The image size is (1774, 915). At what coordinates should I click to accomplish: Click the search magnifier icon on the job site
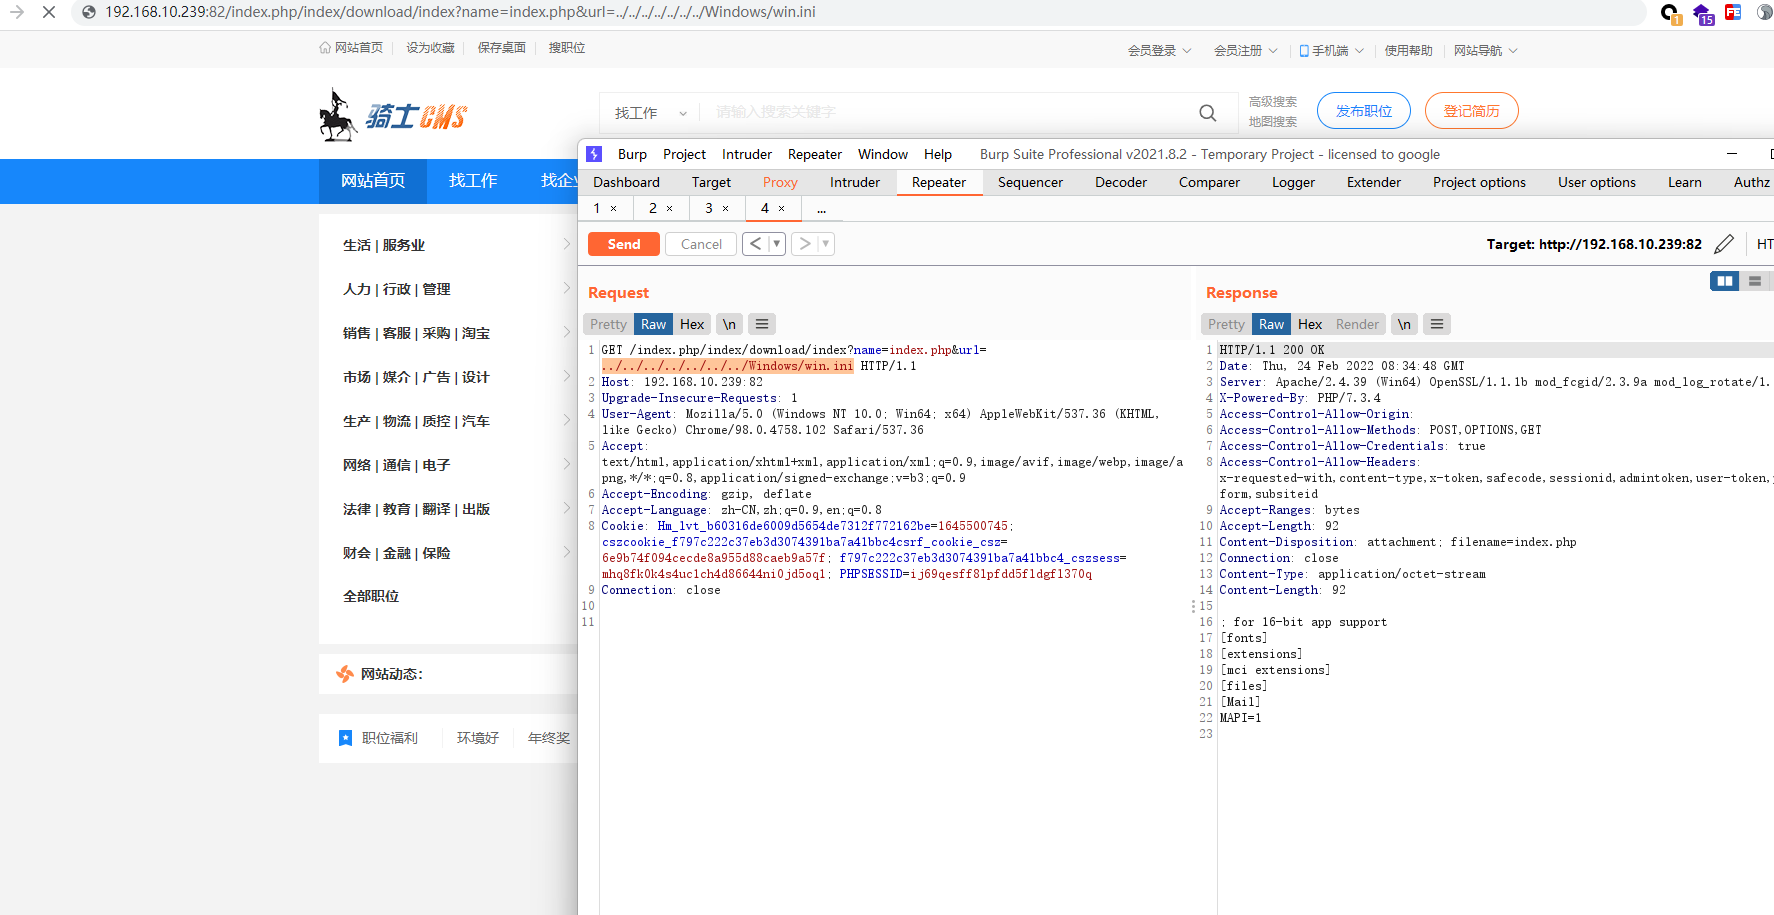pyautogui.click(x=1207, y=112)
